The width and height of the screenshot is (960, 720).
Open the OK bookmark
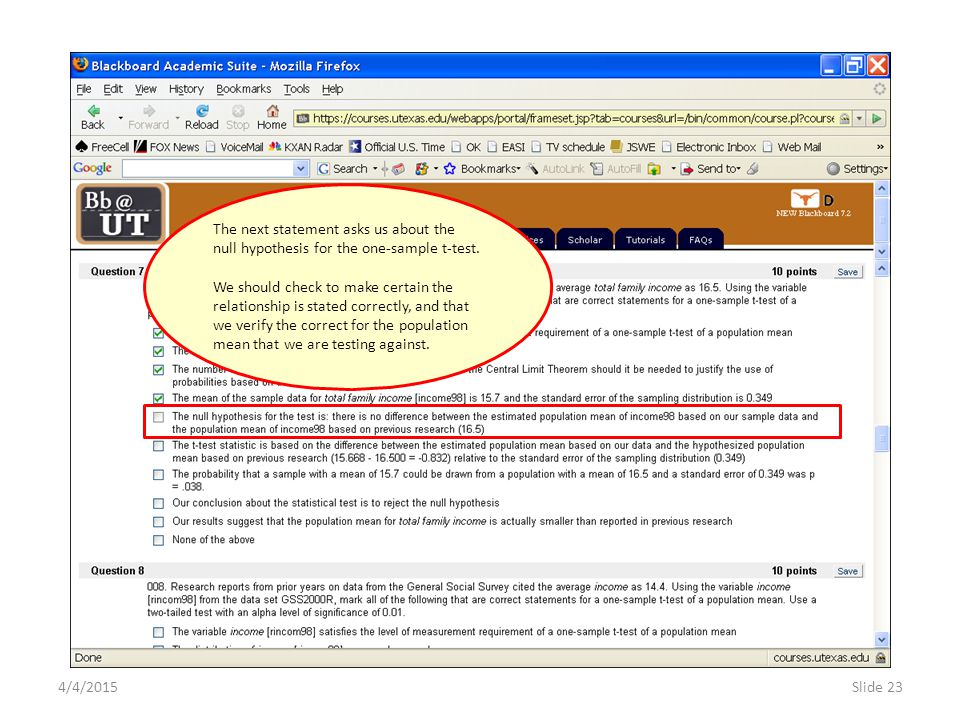pos(467,147)
